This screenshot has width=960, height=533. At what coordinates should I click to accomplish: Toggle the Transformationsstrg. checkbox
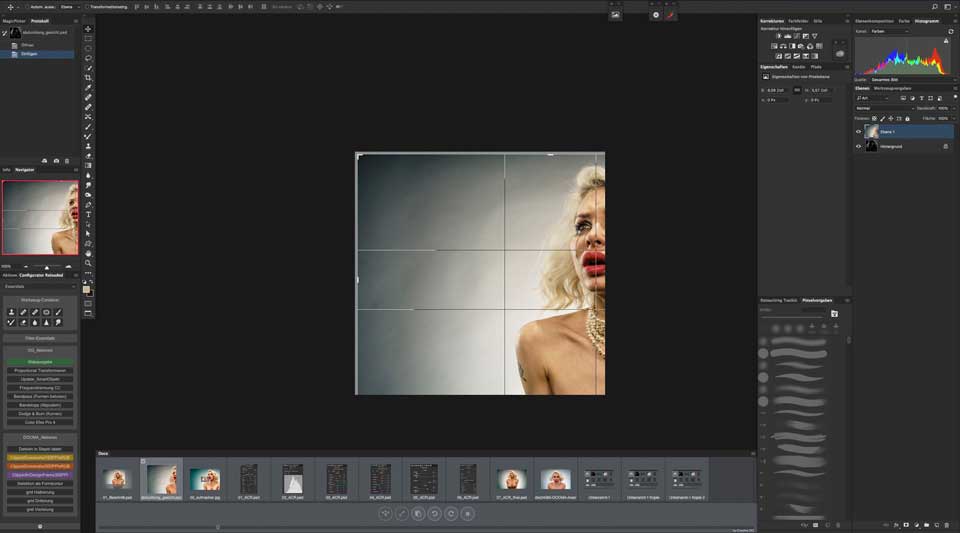pyautogui.click(x=86, y=6)
